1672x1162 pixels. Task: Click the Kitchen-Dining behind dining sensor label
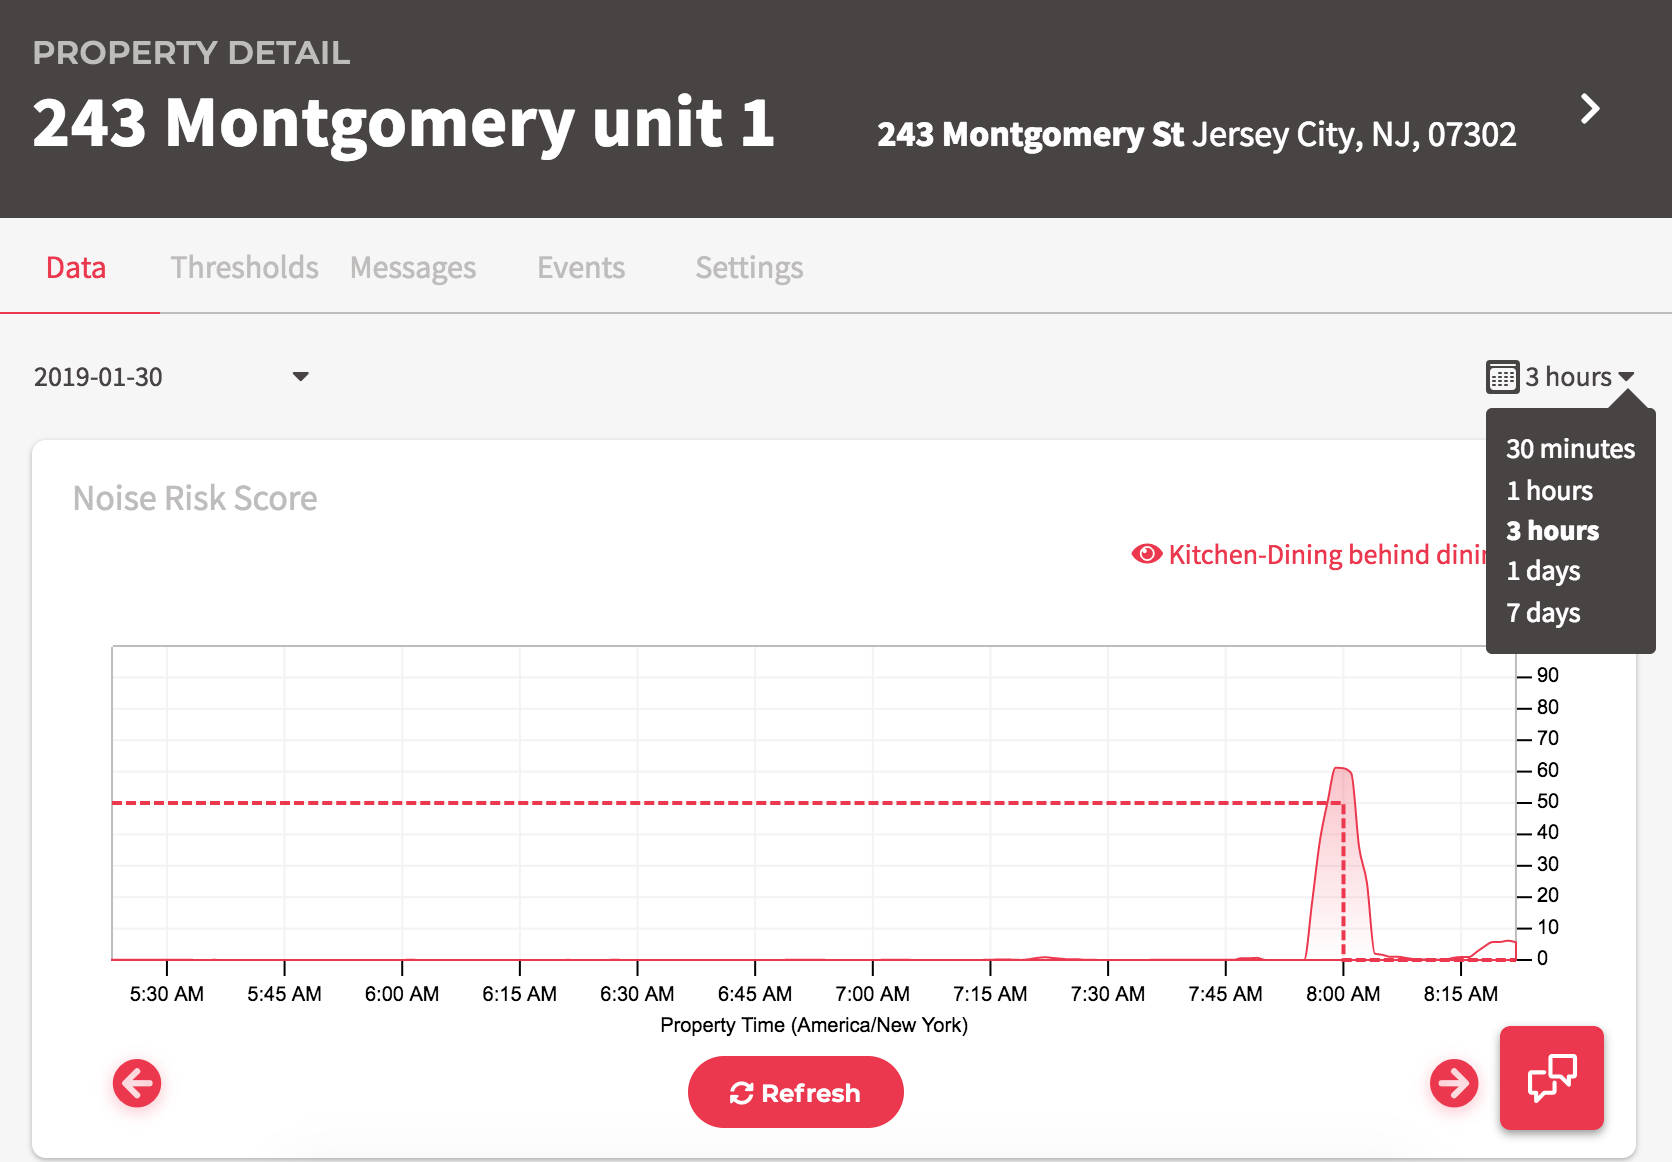(x=1326, y=555)
